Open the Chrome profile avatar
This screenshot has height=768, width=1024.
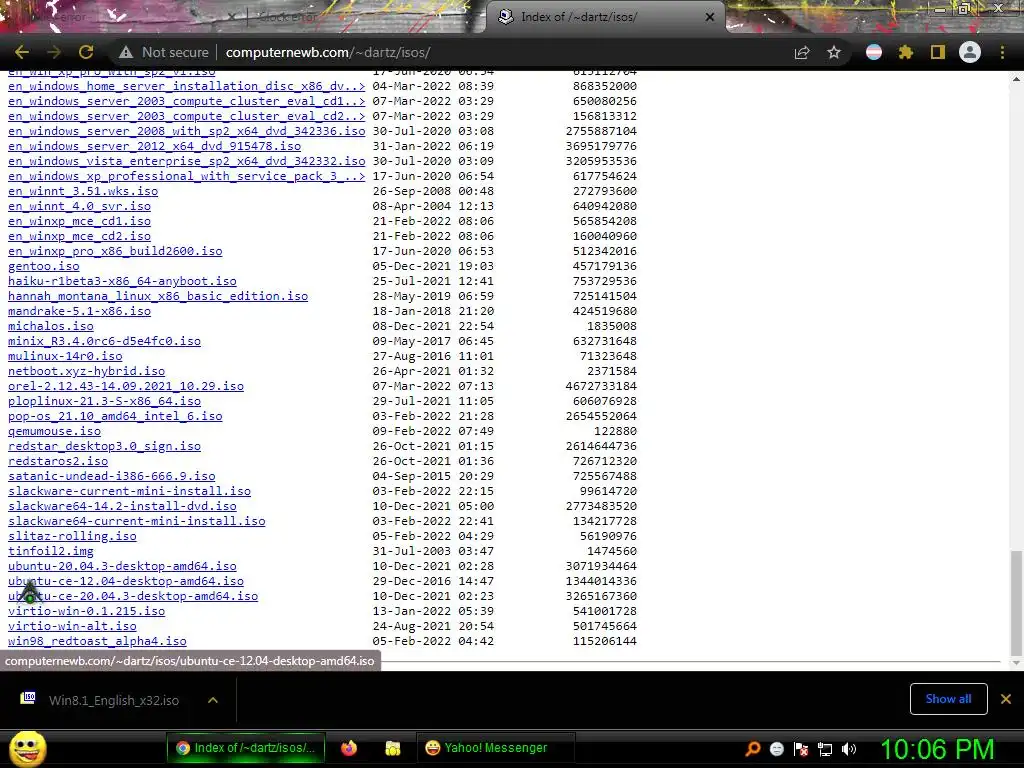click(970, 52)
